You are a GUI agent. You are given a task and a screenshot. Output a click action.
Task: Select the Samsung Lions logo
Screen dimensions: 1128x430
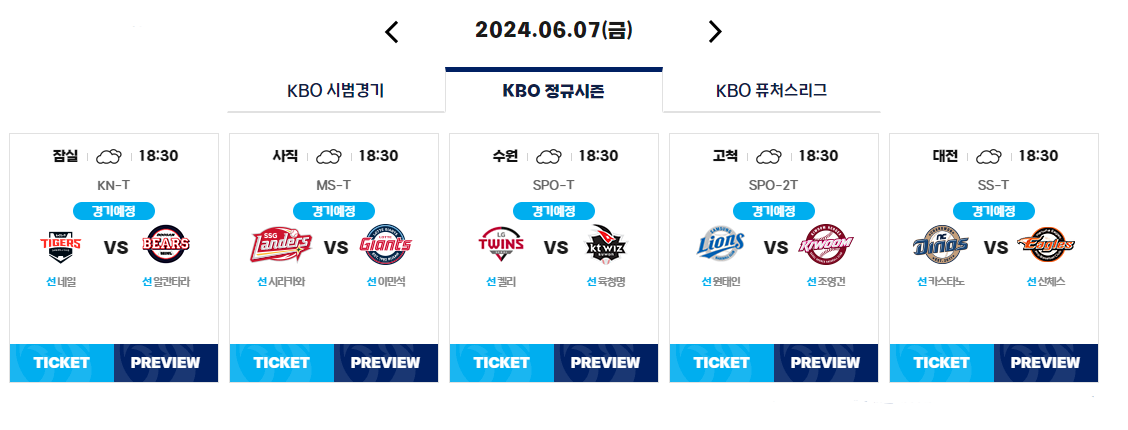721,245
